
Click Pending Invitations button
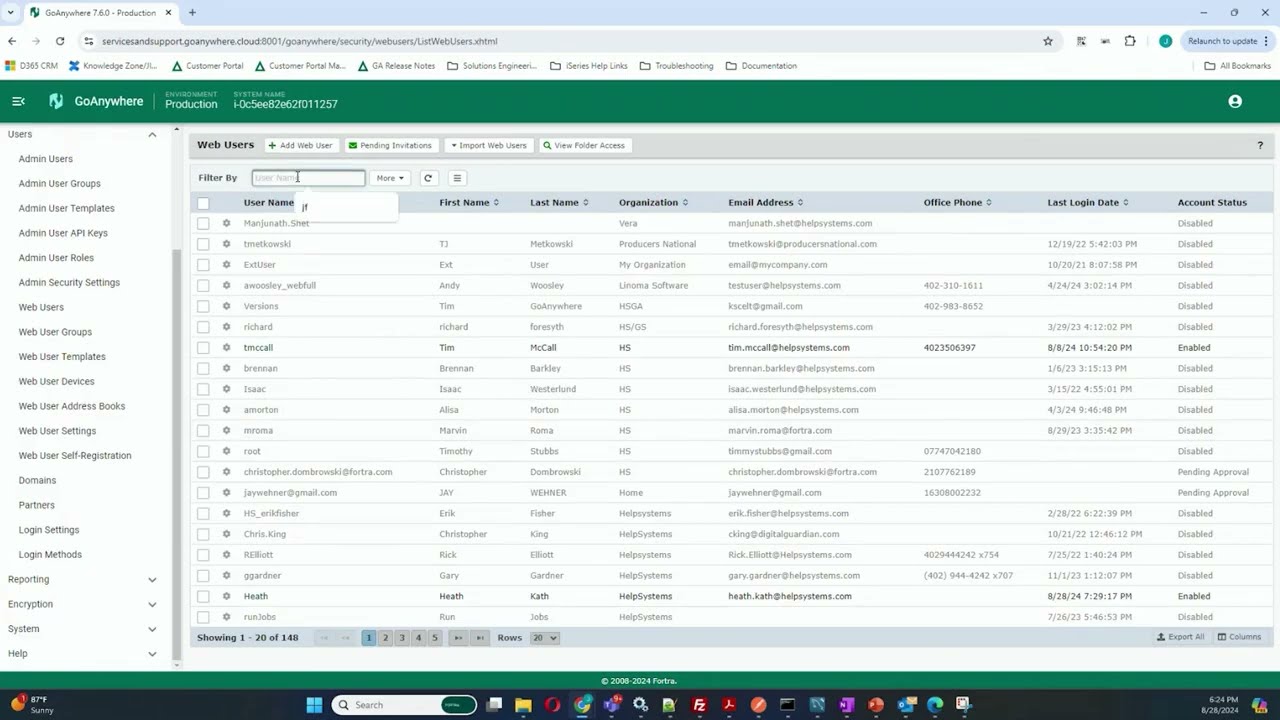[390, 146]
